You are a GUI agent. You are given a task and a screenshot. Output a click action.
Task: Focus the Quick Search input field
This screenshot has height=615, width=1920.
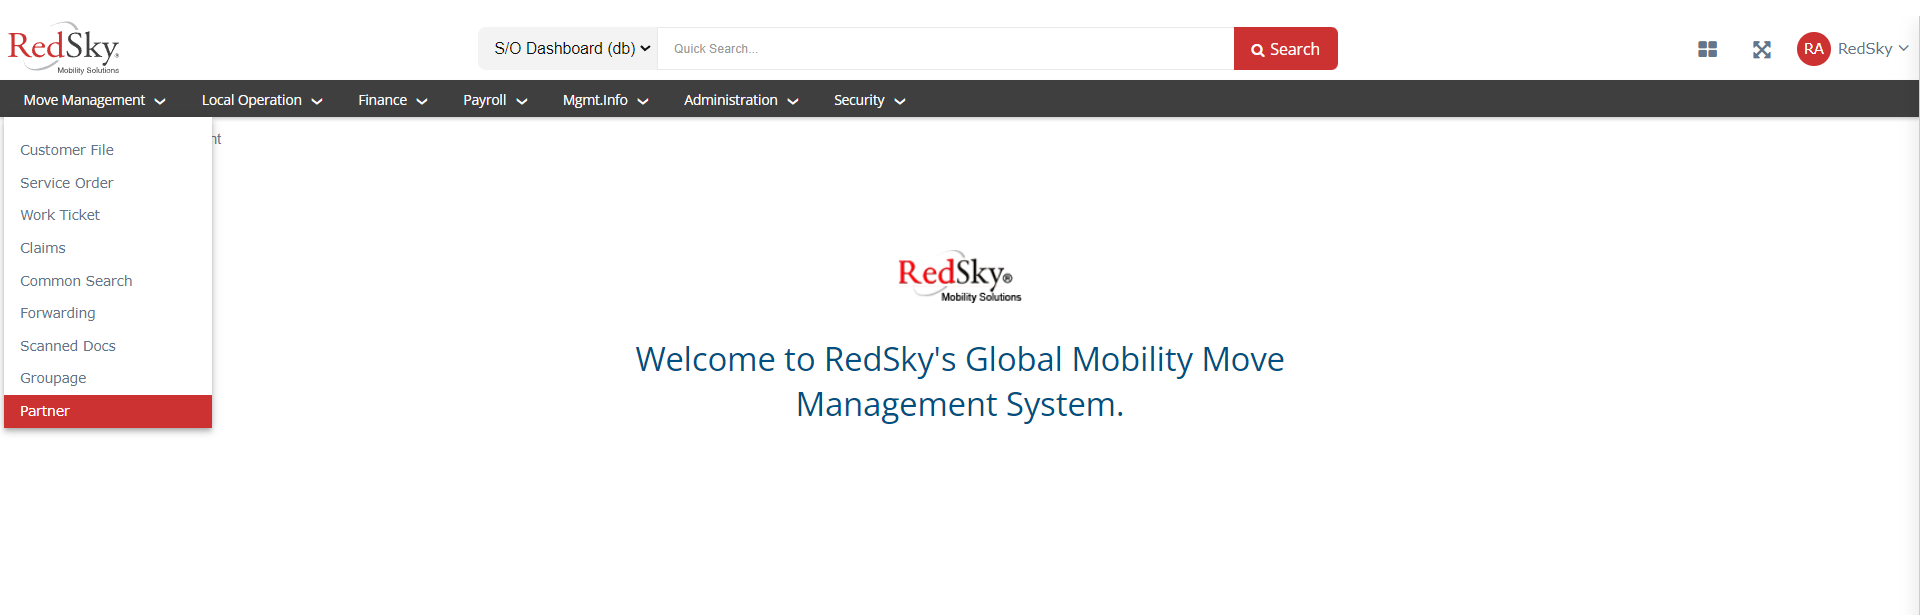click(x=945, y=49)
